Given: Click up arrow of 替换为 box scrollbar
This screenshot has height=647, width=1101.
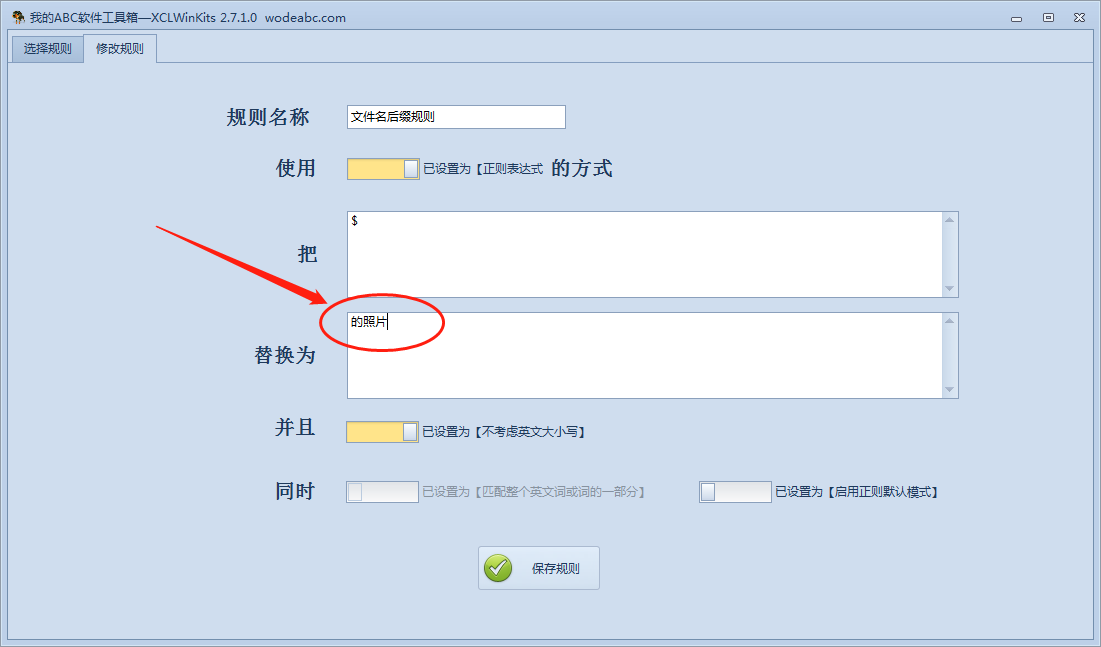Looking at the screenshot, I should (949, 321).
